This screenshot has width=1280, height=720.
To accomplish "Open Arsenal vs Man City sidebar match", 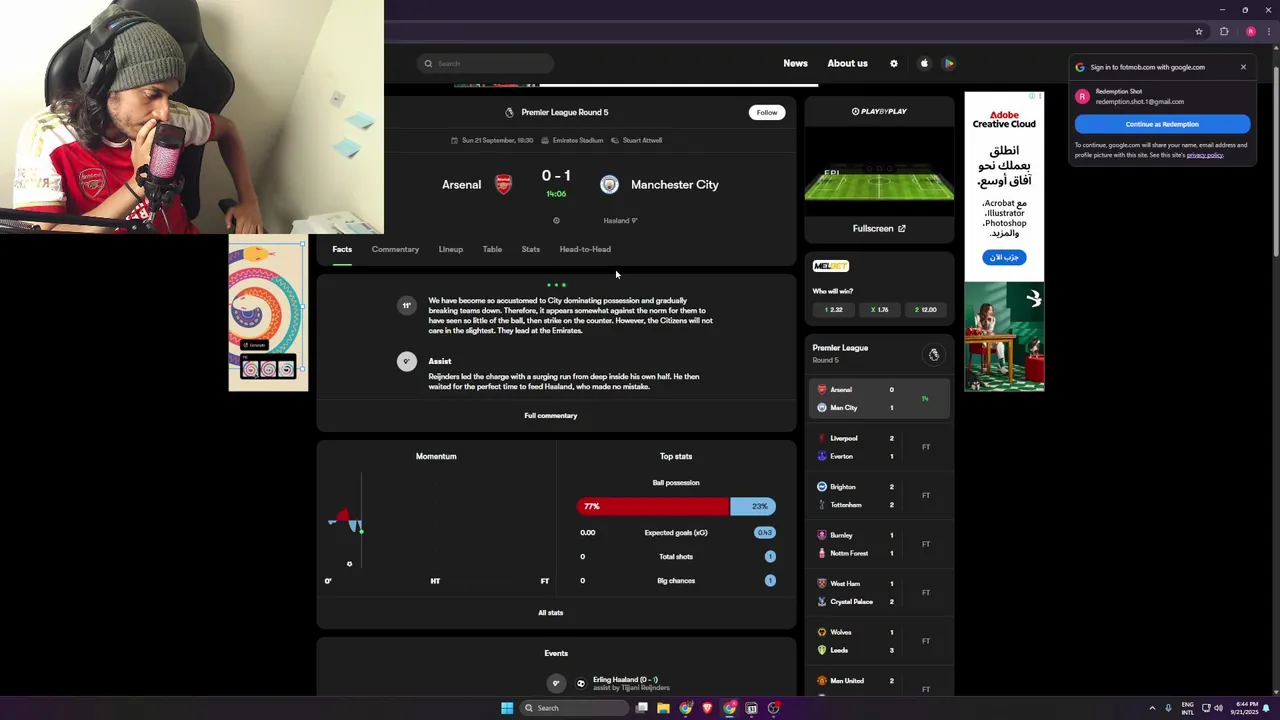I will point(879,398).
